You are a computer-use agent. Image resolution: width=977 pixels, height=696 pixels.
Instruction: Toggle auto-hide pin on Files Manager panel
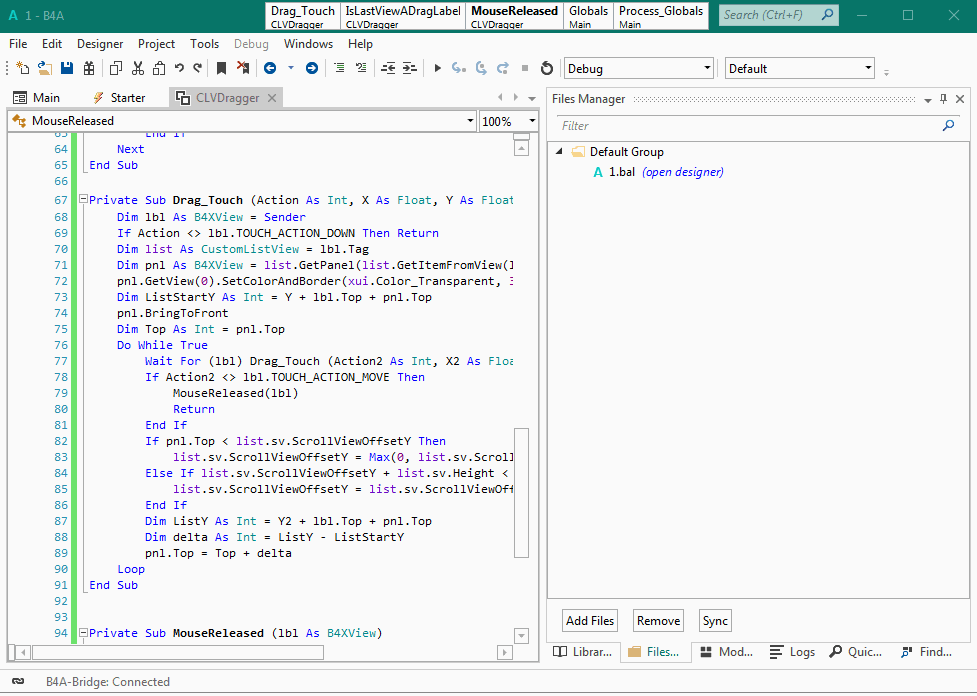click(x=943, y=99)
